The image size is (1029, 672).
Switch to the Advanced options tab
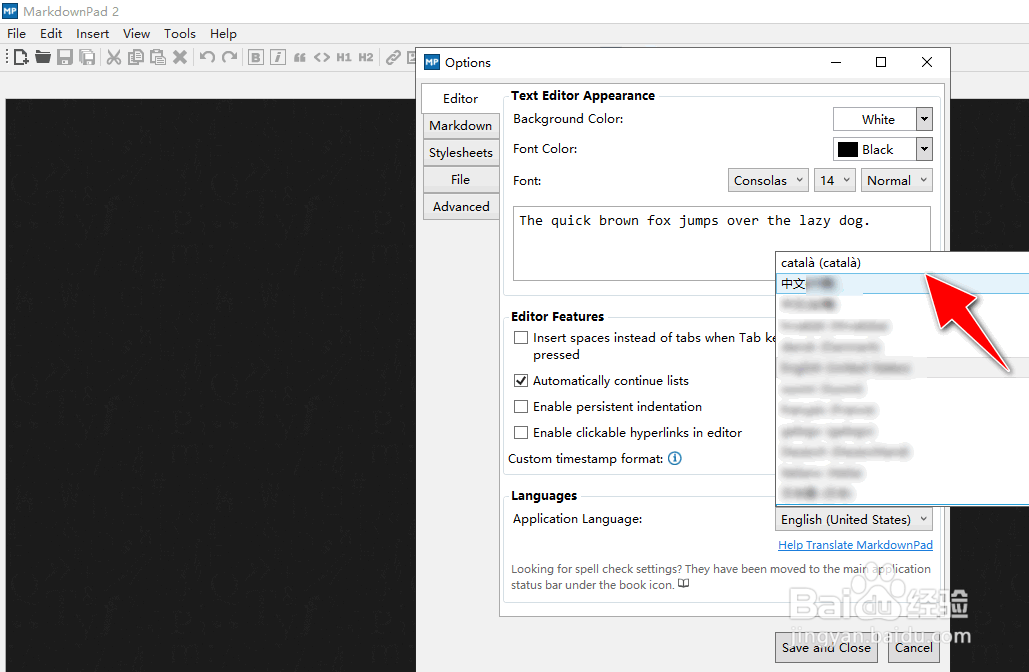(x=461, y=206)
